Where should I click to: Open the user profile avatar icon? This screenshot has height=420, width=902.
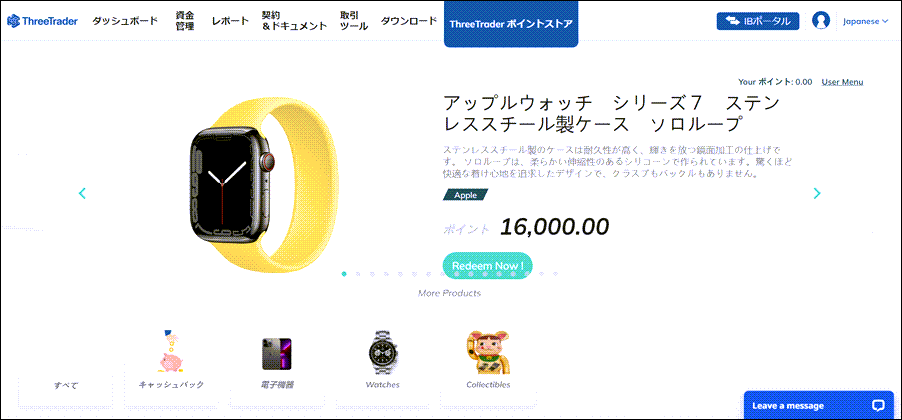click(821, 21)
